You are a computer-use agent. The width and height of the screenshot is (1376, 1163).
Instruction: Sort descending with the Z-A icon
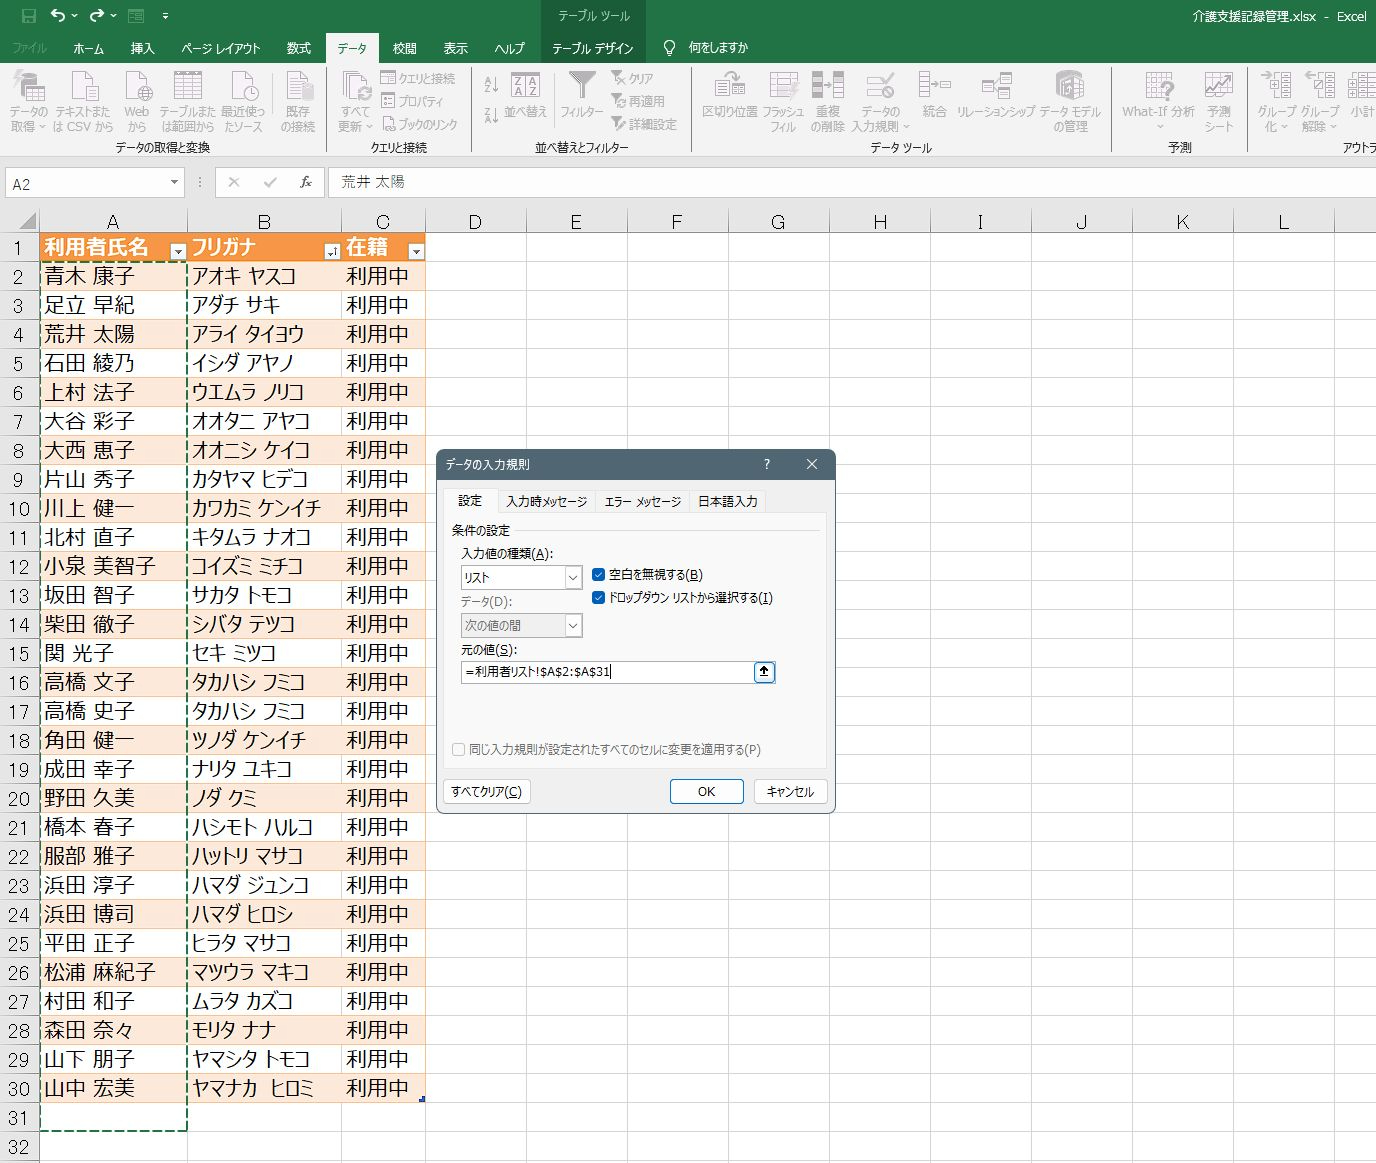(x=491, y=116)
